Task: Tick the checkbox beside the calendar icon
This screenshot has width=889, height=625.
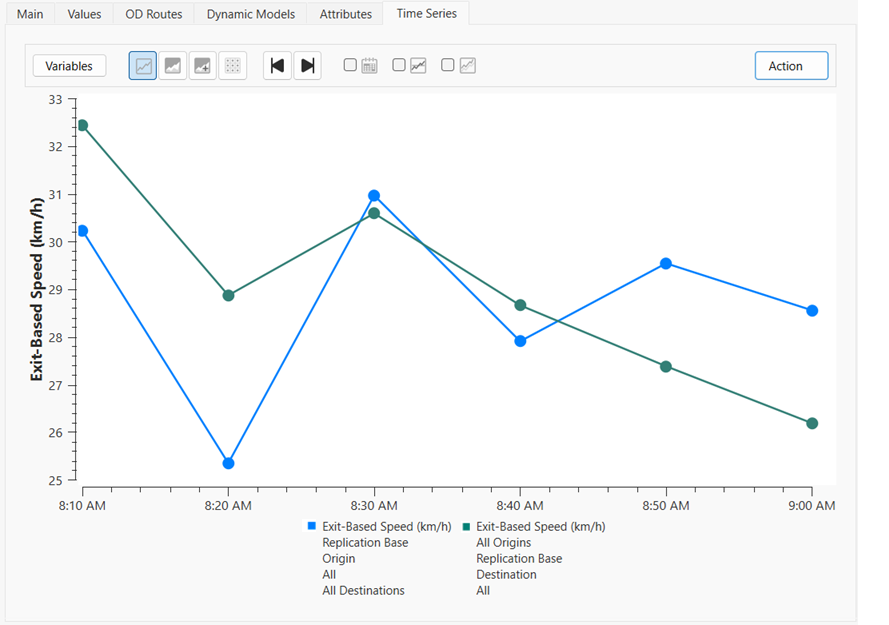Action: [x=351, y=65]
